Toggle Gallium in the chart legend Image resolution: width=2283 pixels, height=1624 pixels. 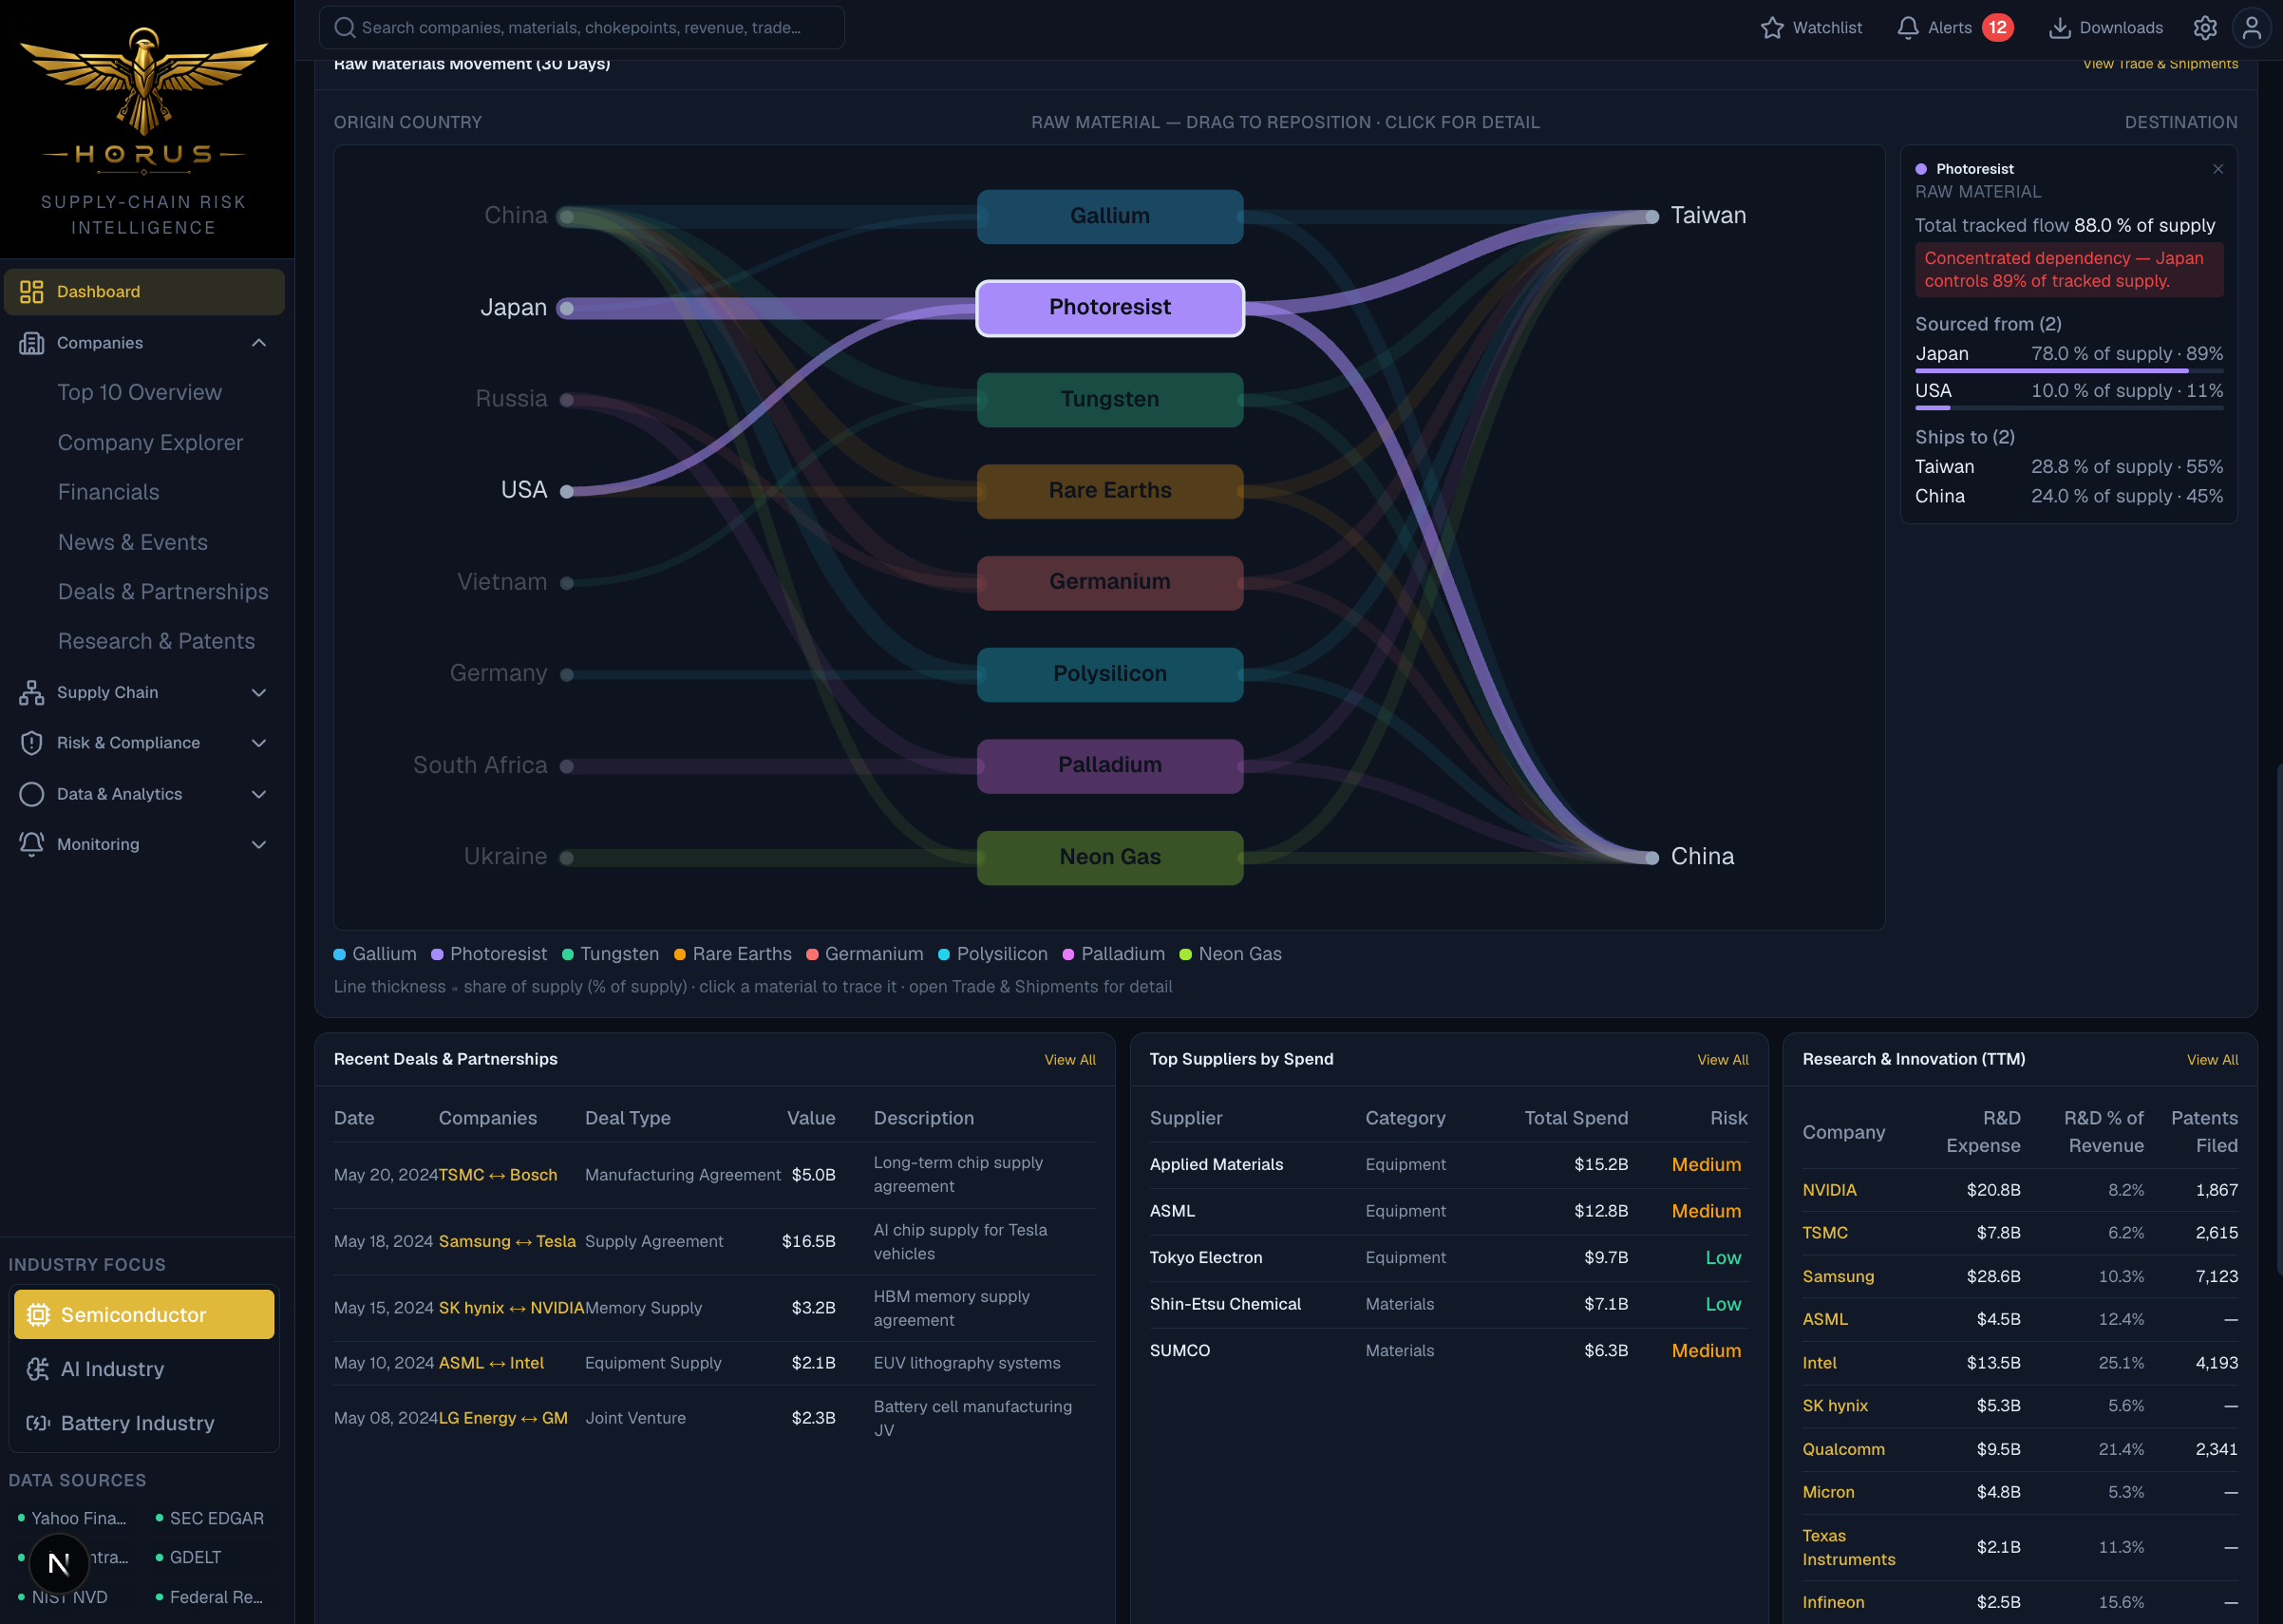click(x=375, y=954)
